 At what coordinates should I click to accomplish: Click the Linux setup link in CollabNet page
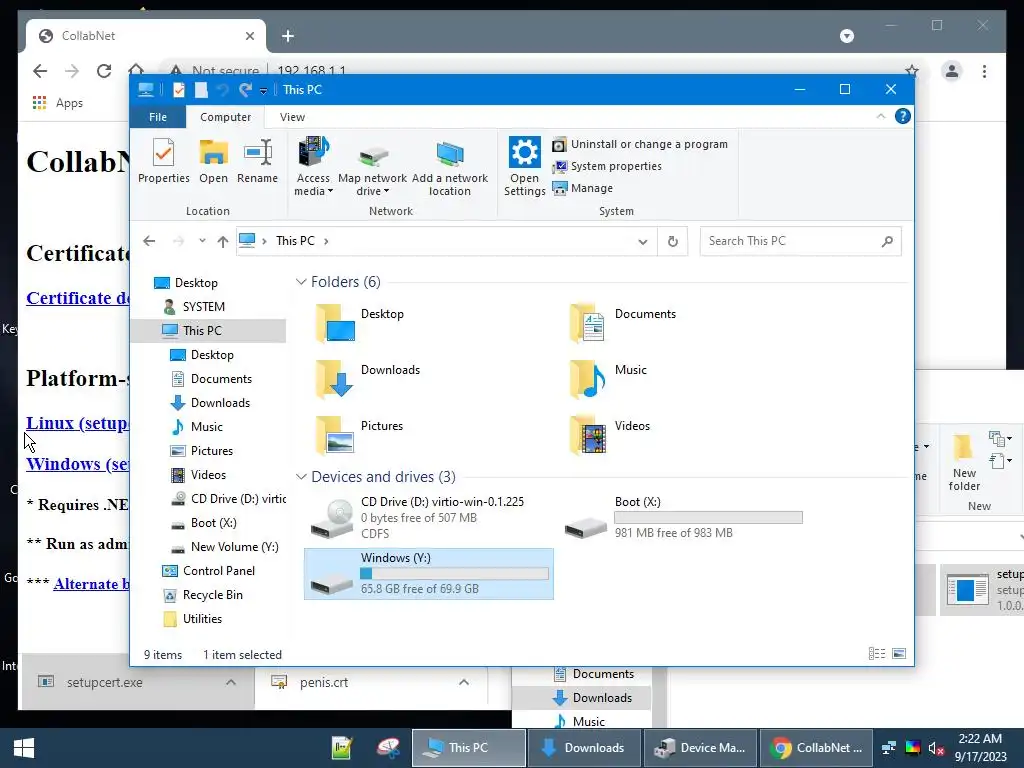point(77,423)
